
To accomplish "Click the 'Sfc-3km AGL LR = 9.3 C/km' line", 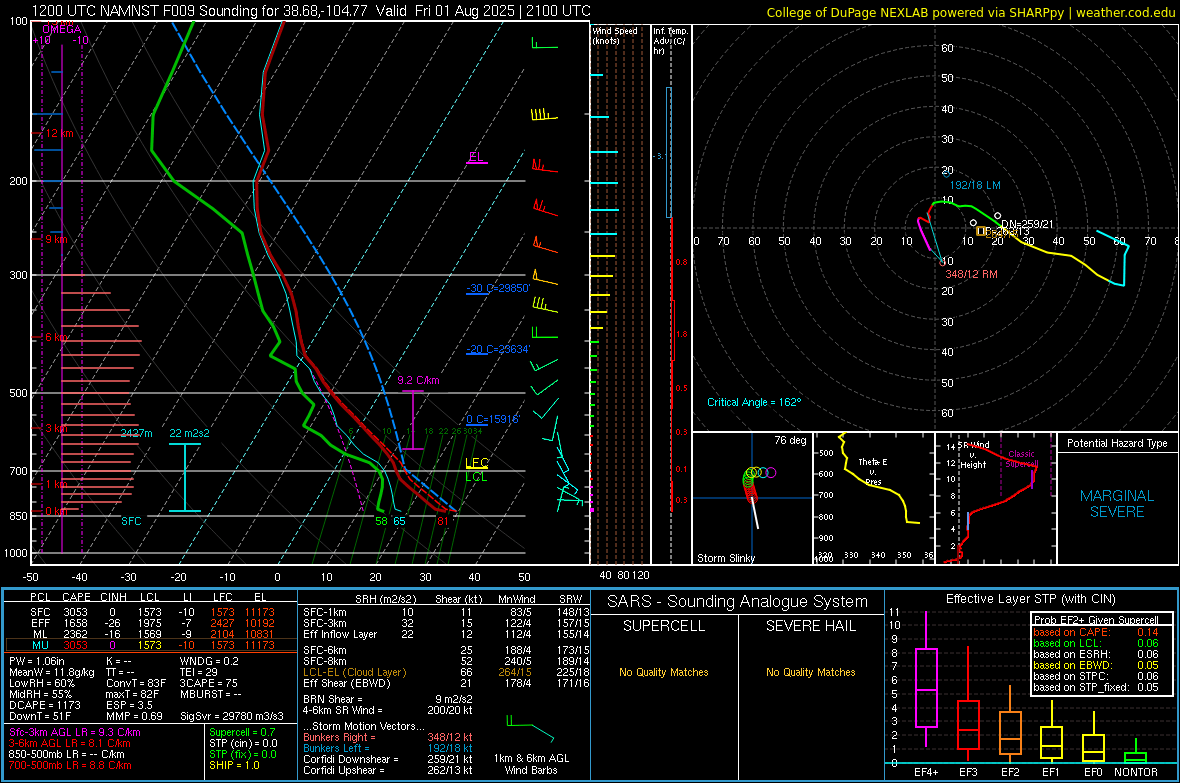I will pos(75,732).
